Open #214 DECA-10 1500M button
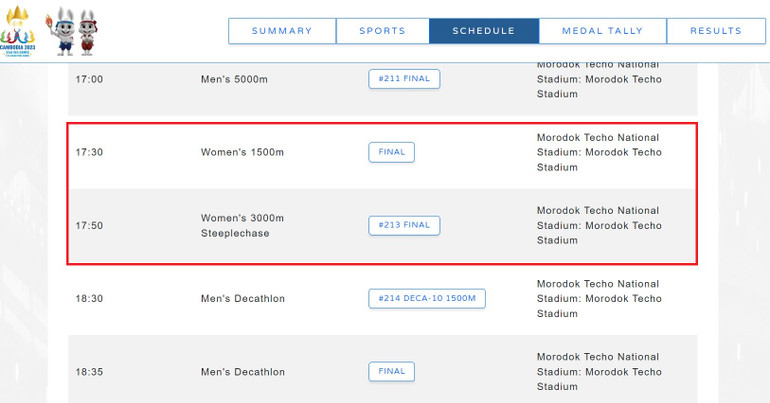This screenshot has width=770, height=403. [x=427, y=298]
